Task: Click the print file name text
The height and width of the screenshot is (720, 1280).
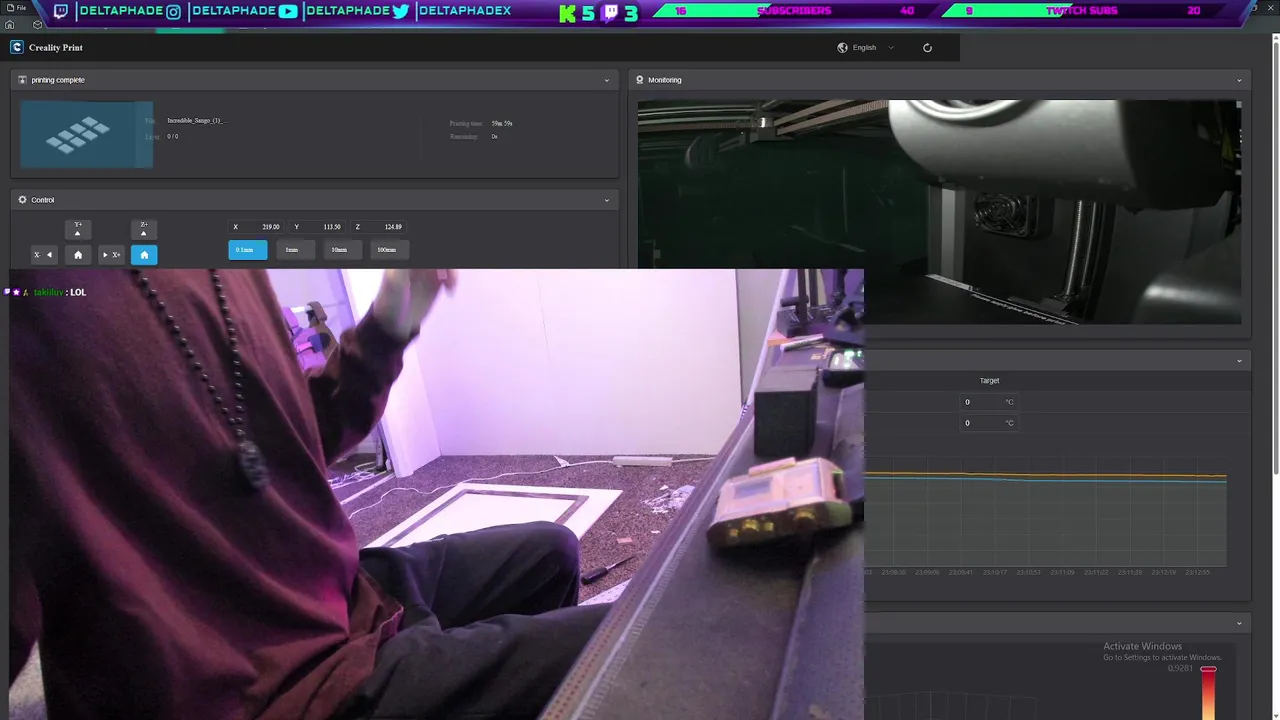Action: point(196,121)
